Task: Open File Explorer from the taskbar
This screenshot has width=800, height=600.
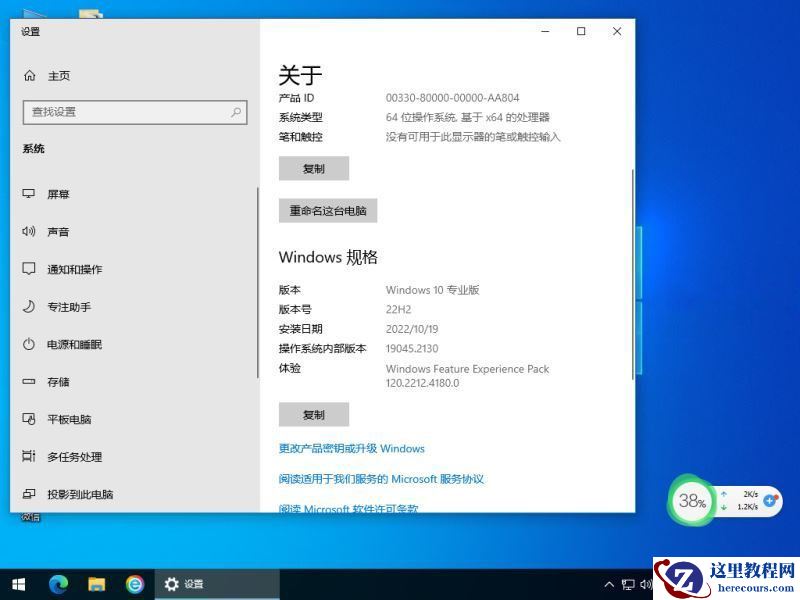Action: [97, 584]
